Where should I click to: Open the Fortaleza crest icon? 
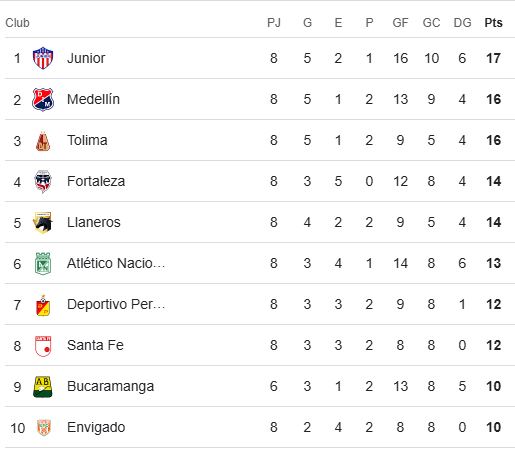[x=43, y=181]
